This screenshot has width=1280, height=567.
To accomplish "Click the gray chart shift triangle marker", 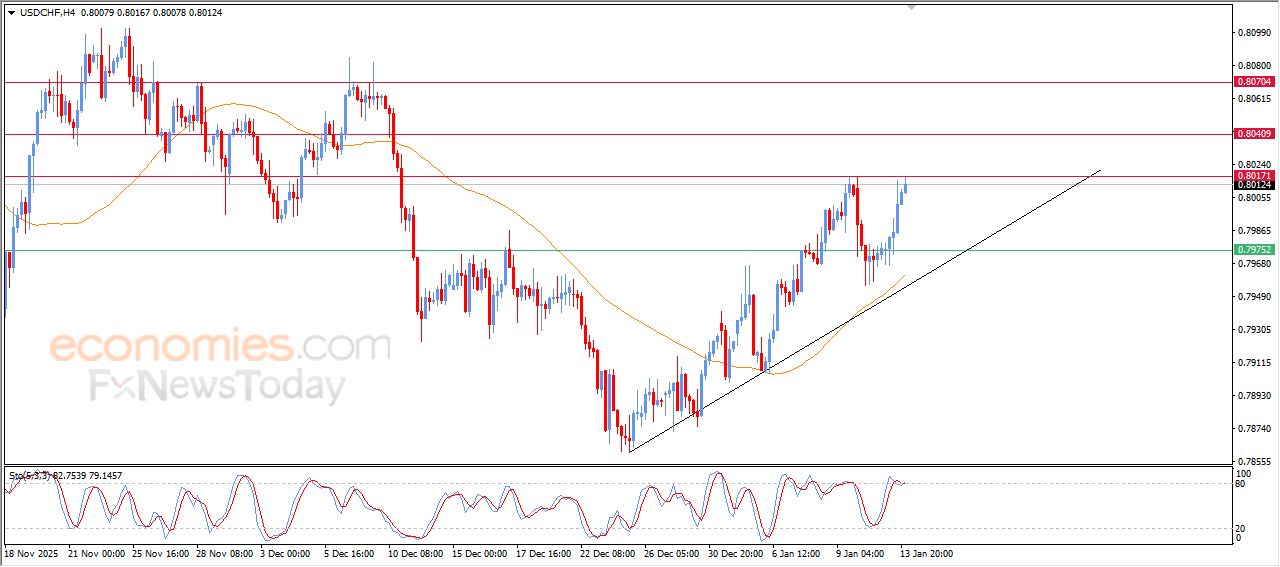I will (x=910, y=6).
